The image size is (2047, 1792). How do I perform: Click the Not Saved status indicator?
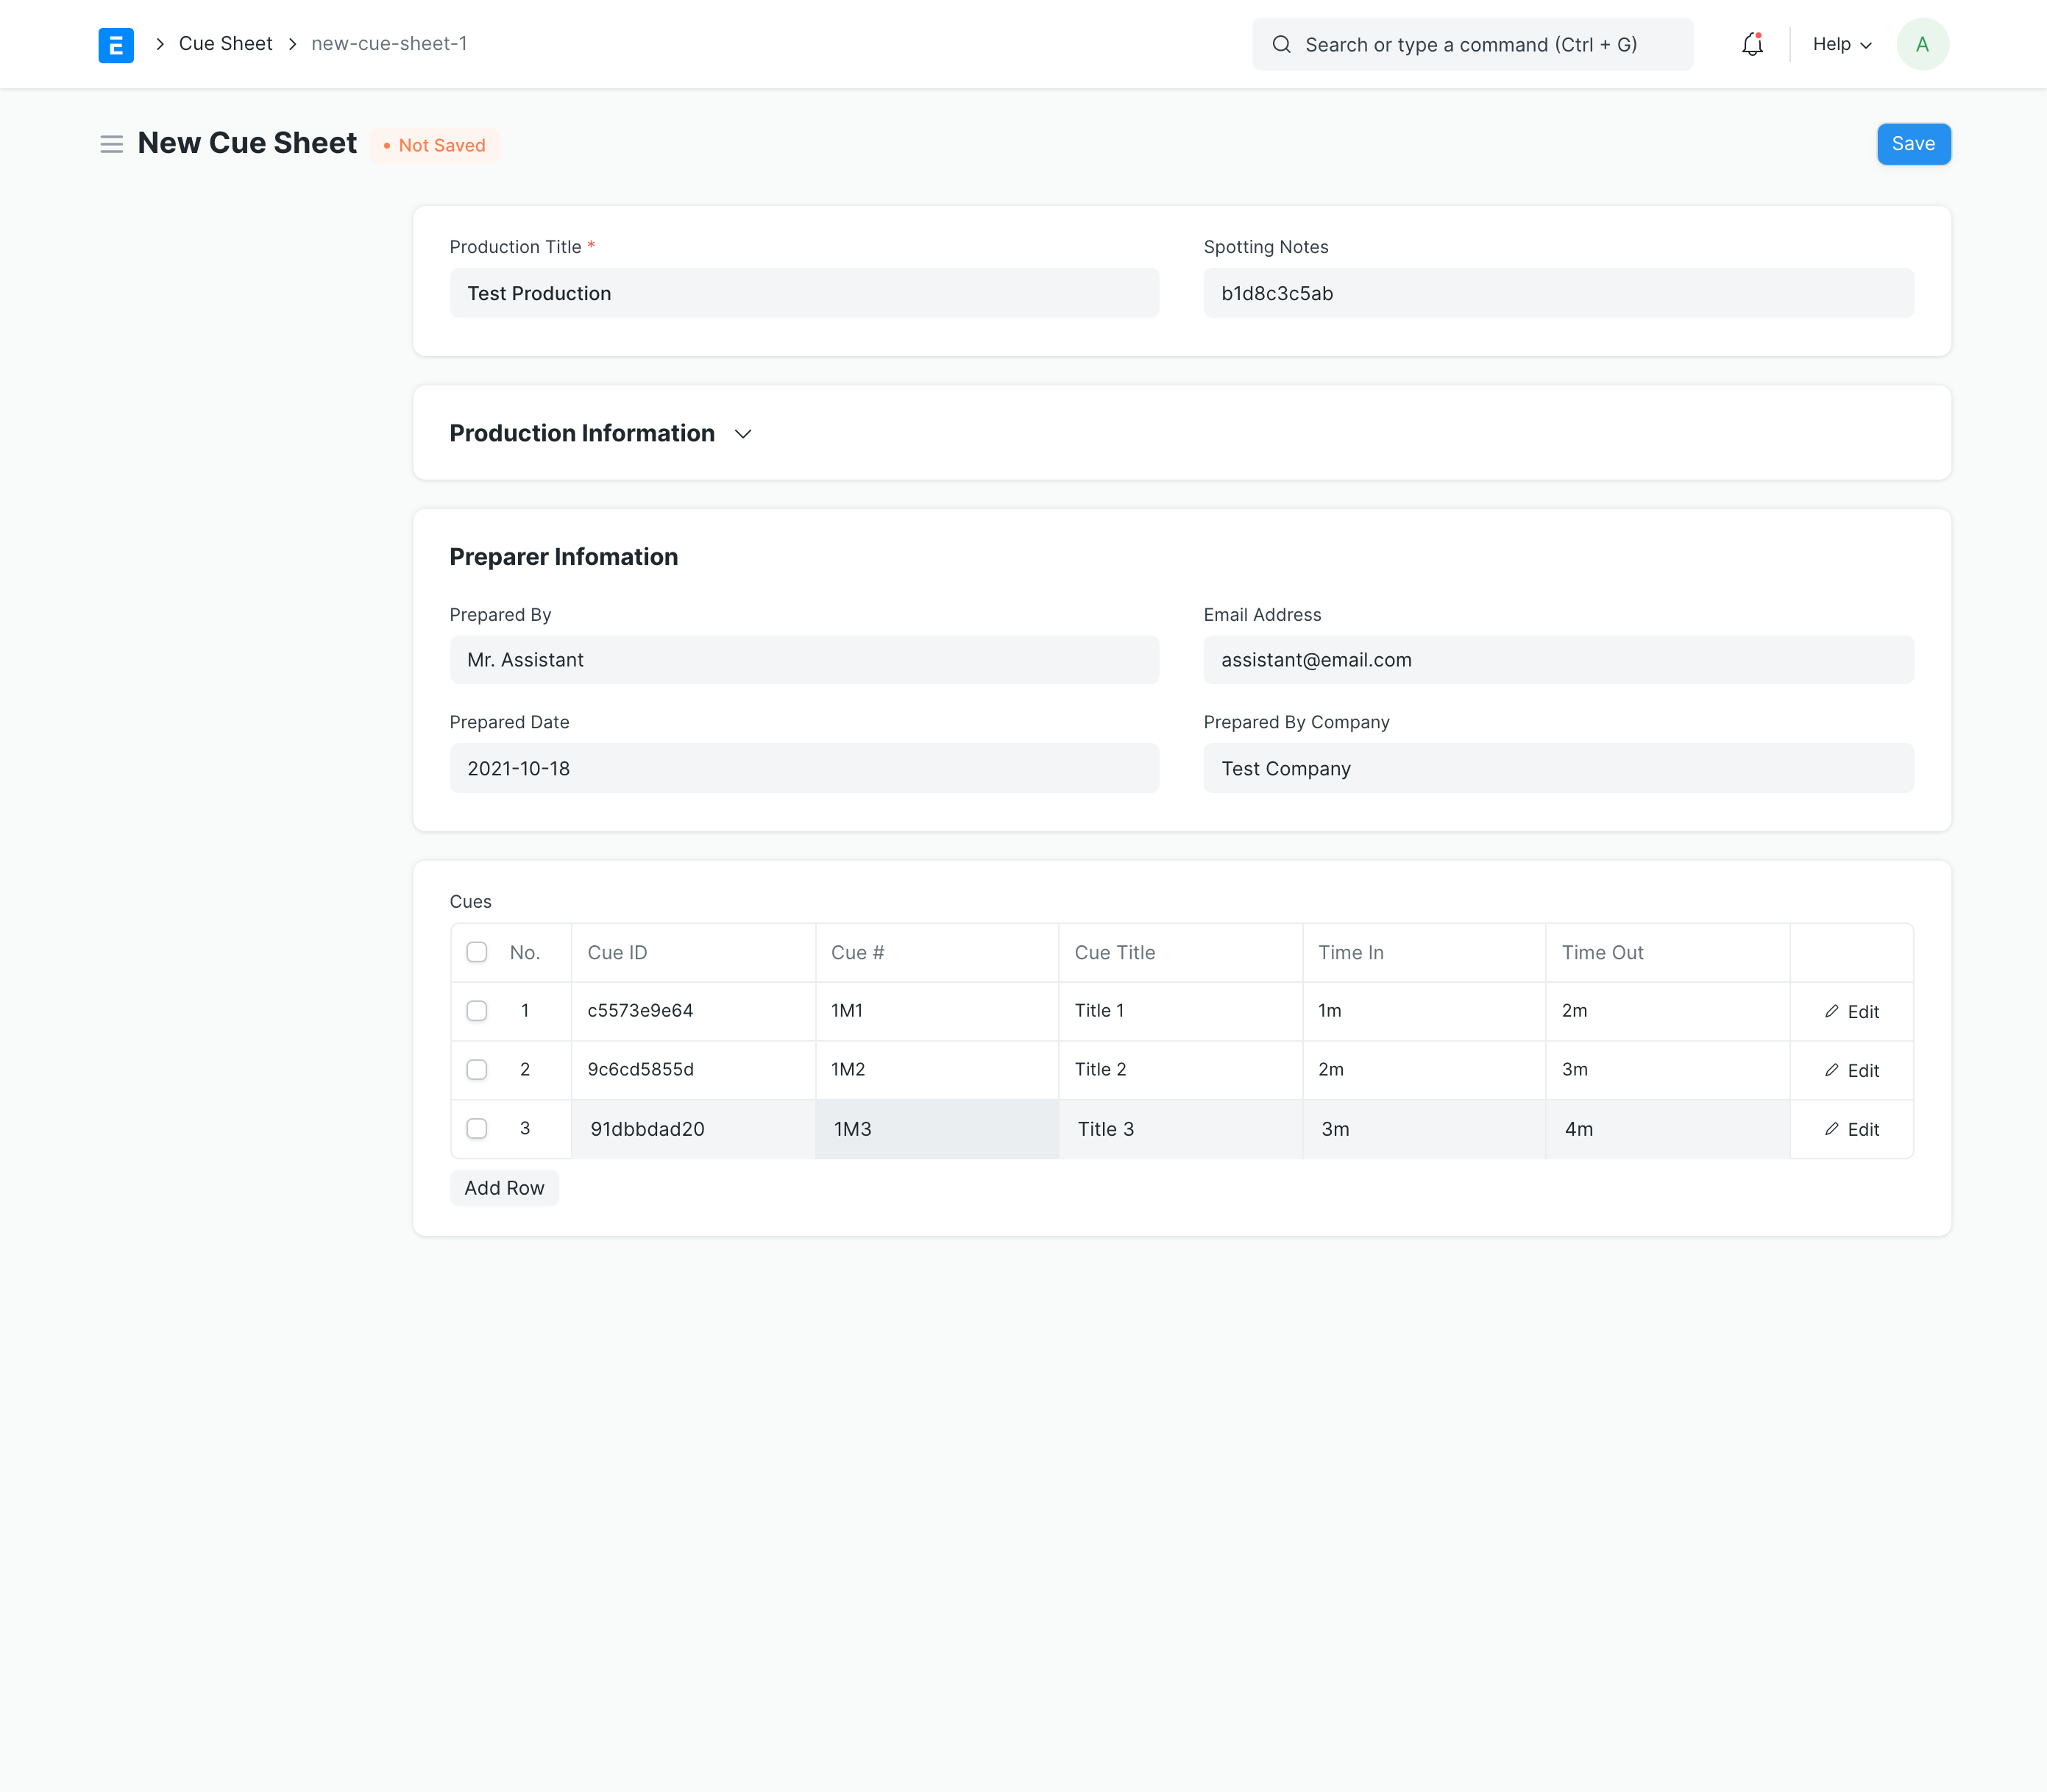435,145
